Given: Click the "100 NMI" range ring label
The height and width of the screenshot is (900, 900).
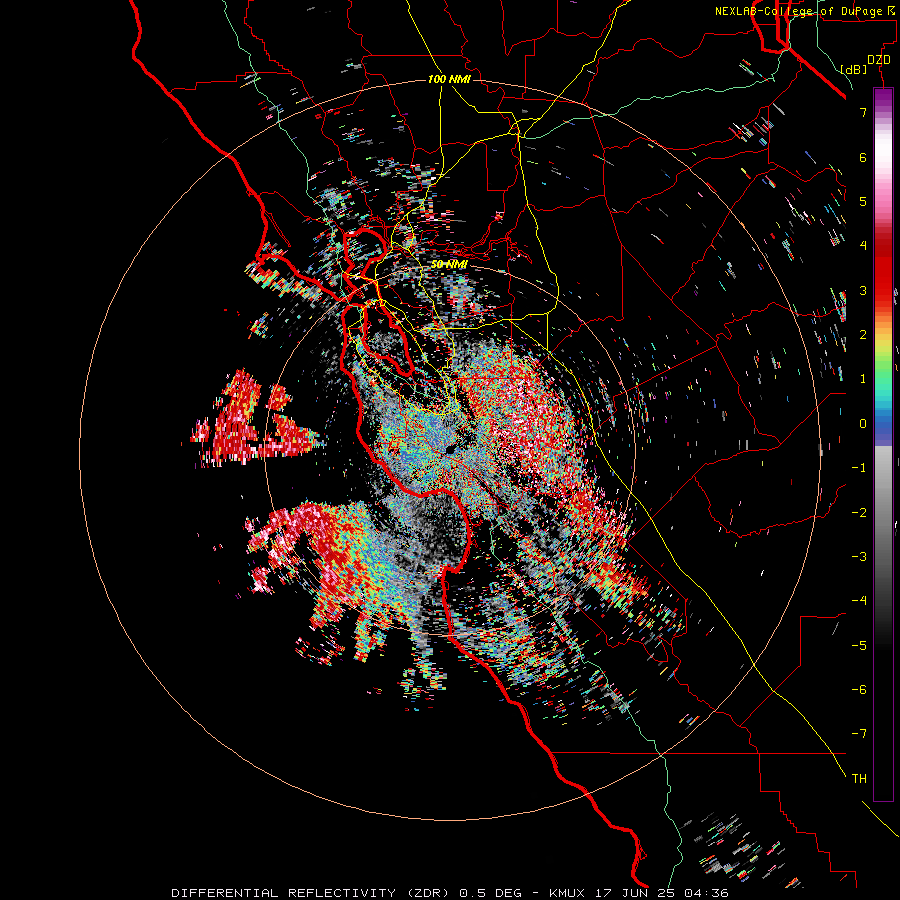Looking at the screenshot, I should [449, 79].
